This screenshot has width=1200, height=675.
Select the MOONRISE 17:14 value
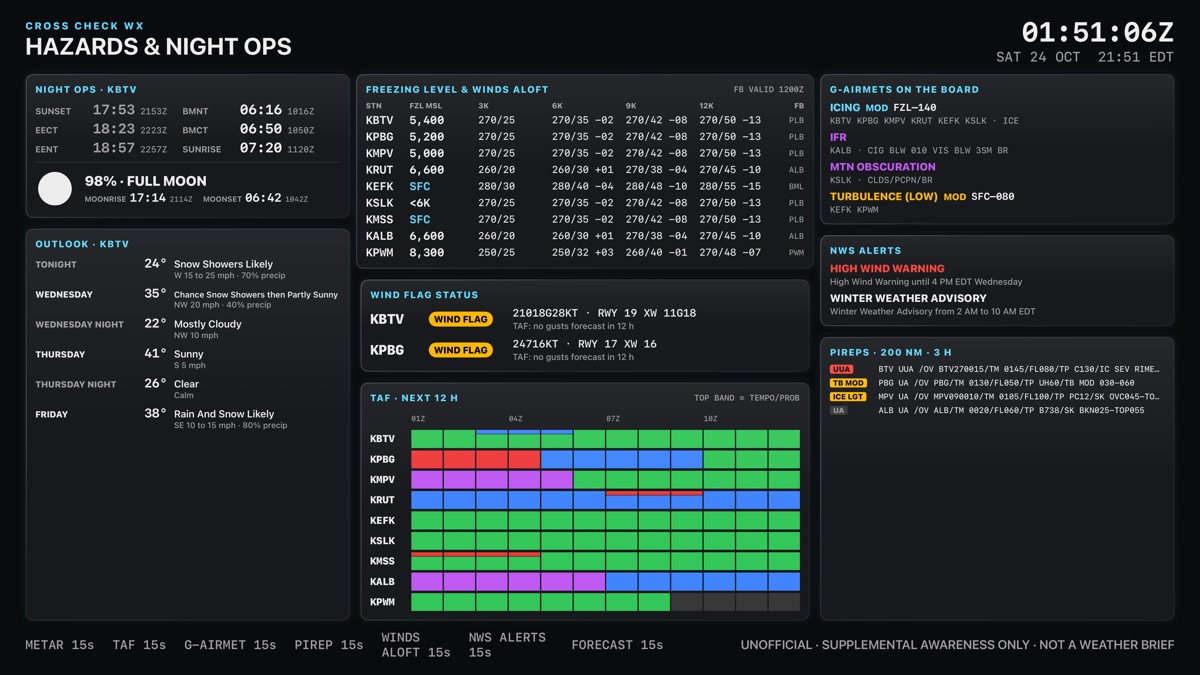coord(148,198)
